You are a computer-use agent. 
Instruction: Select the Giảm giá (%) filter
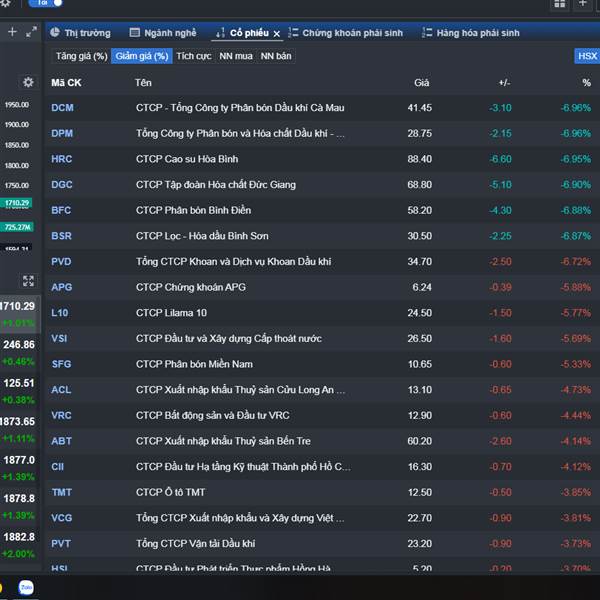[x=142, y=56]
